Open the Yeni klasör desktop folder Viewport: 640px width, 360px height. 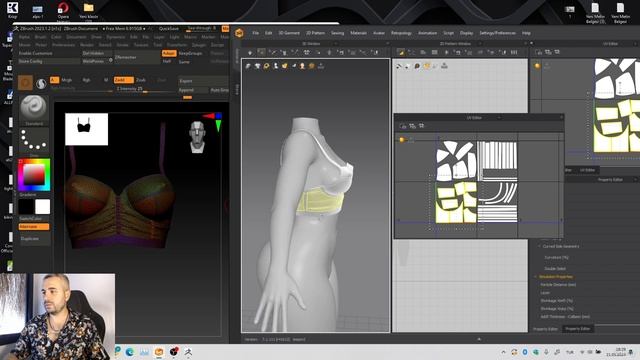[89, 11]
